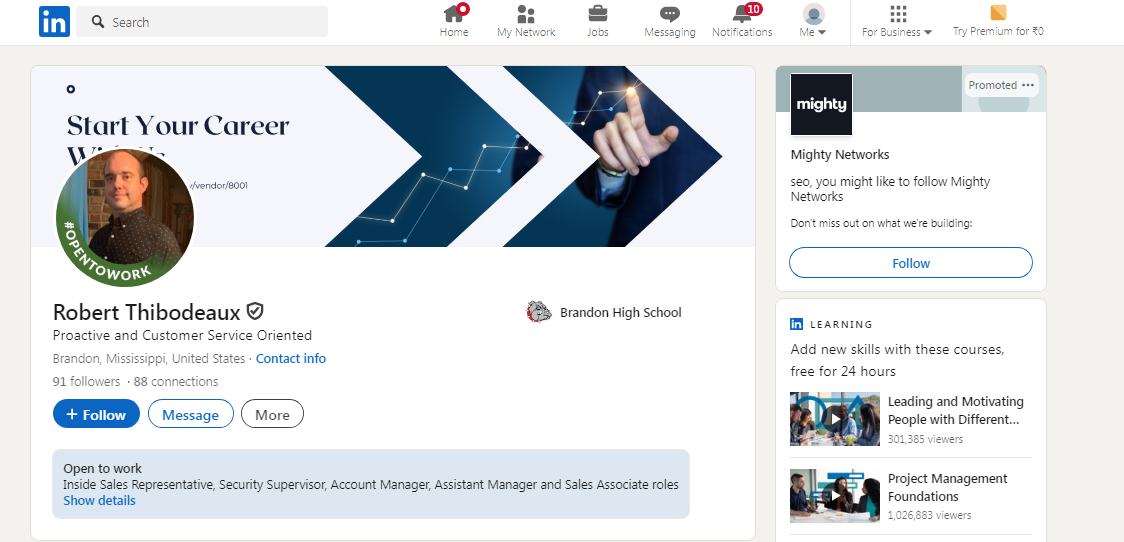Click the Try Premium gold icon
Viewport: 1124px width, 542px height.
point(998,13)
